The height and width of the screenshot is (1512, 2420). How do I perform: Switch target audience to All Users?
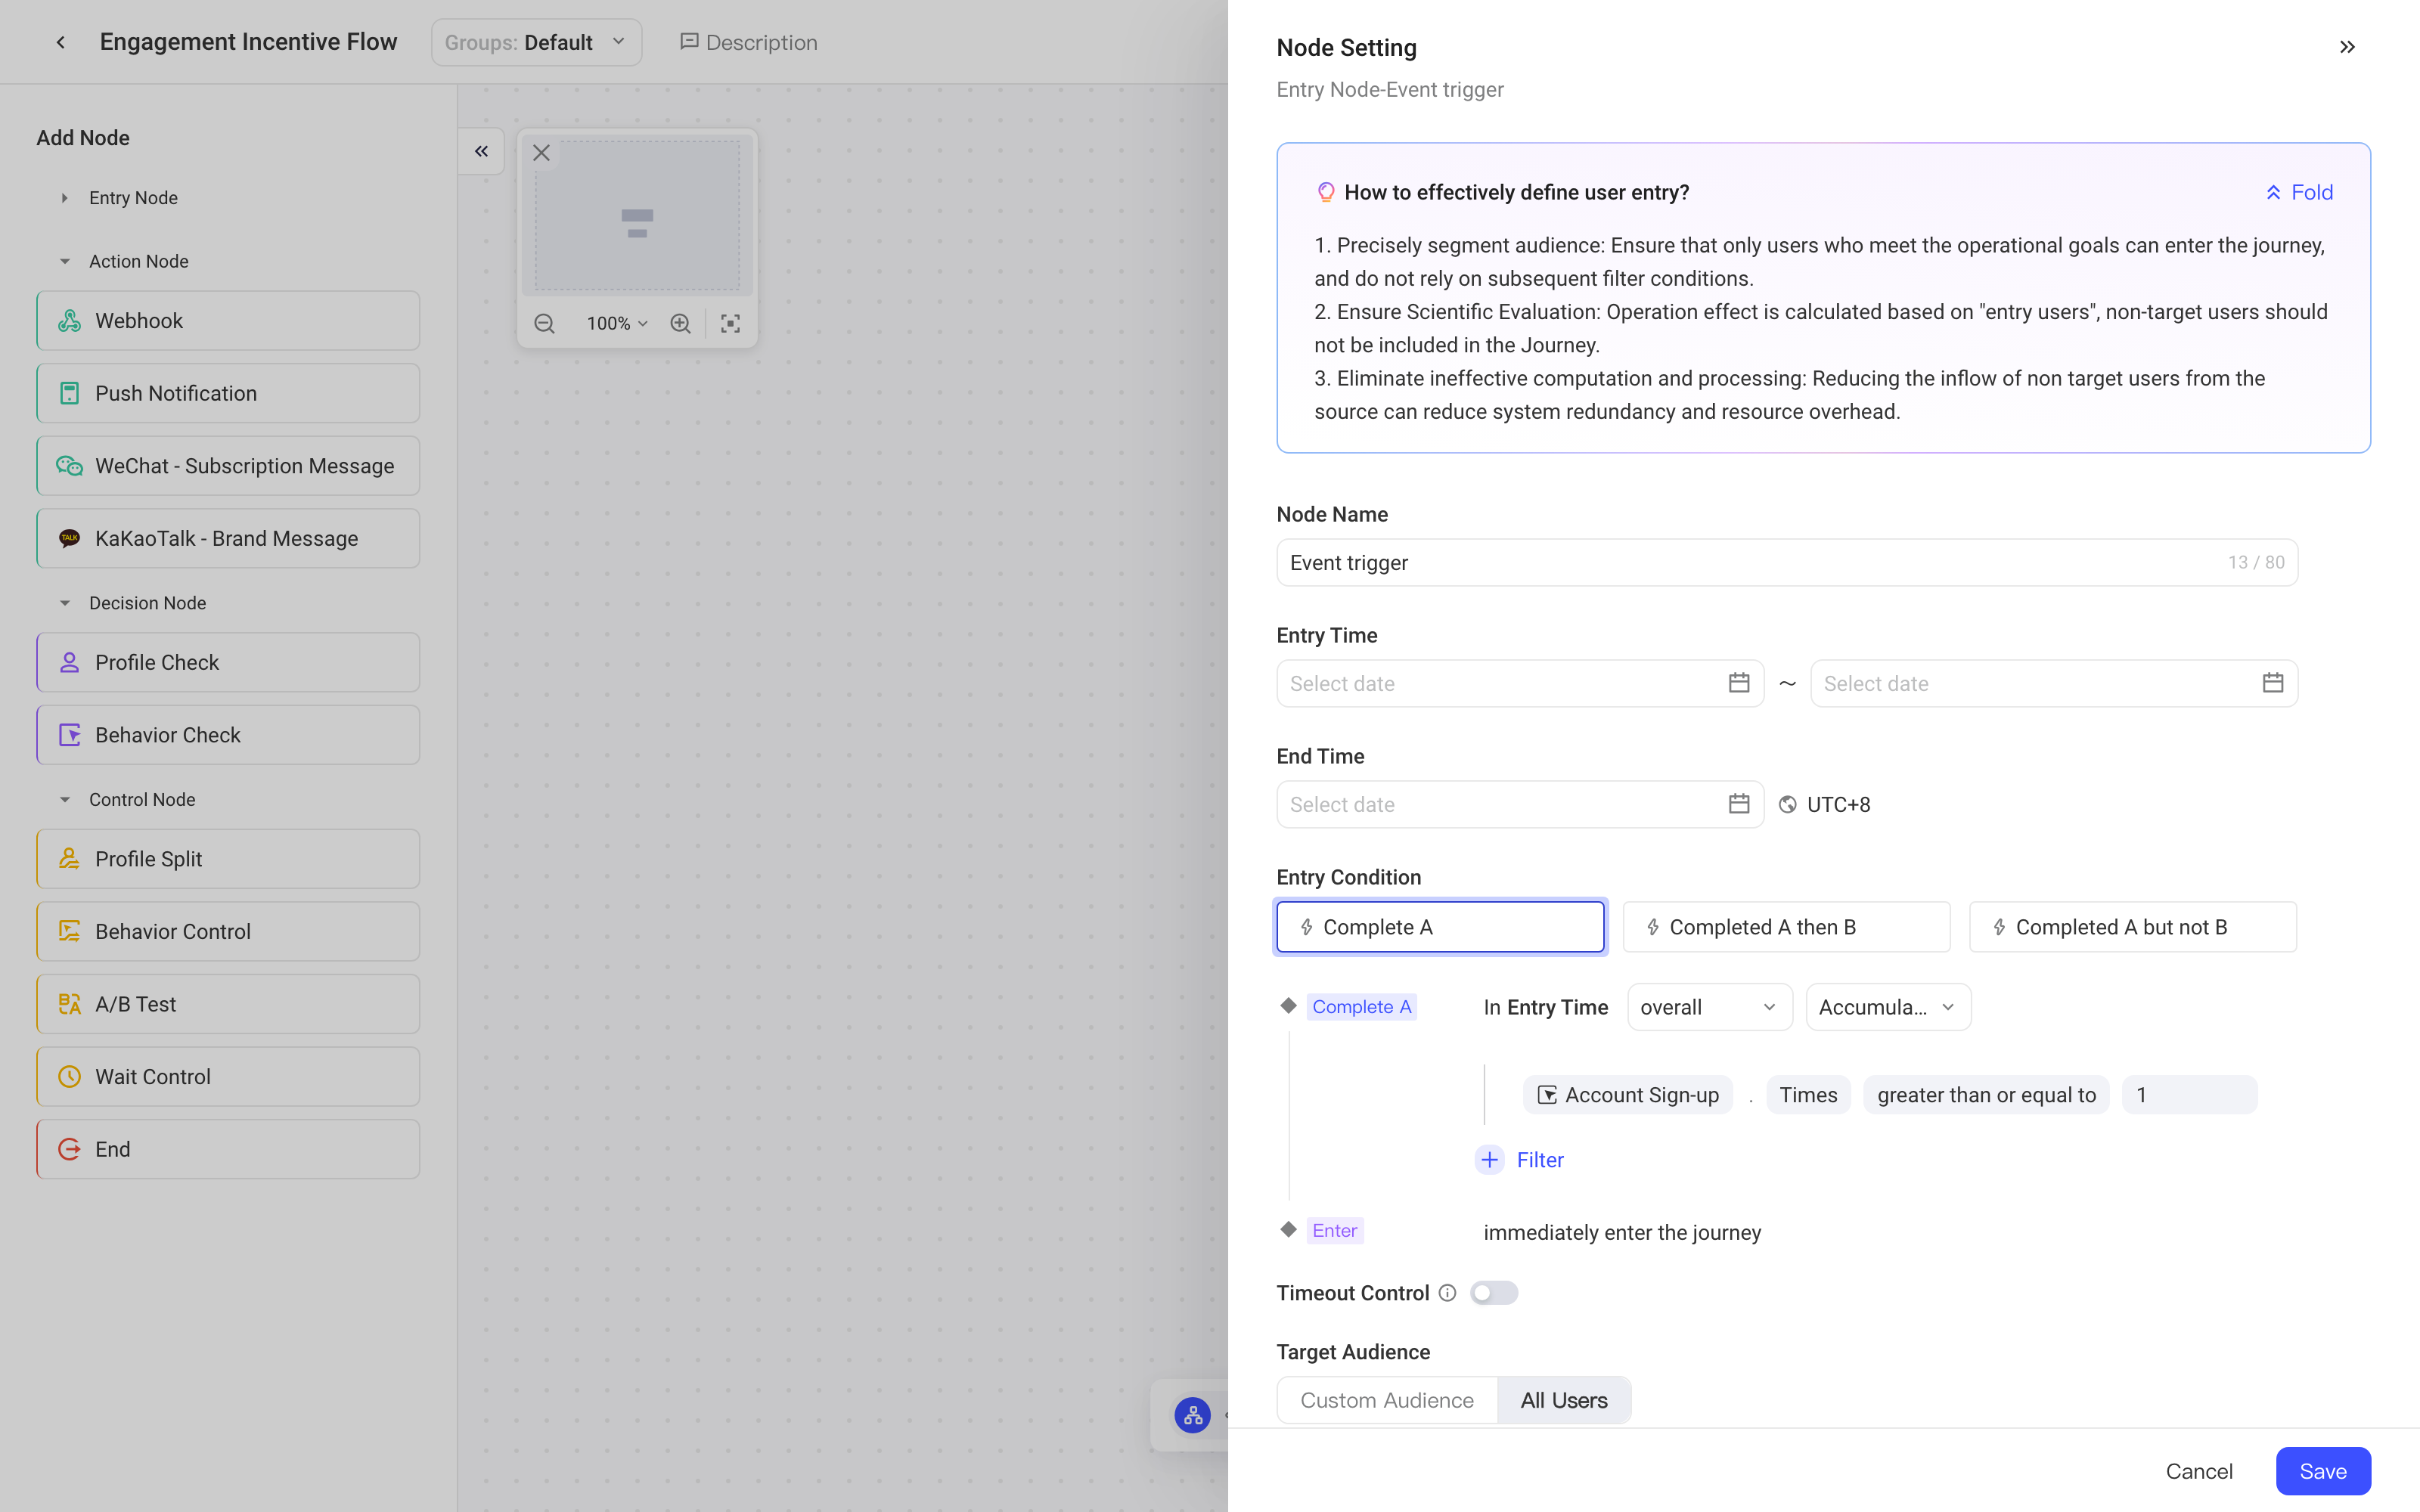pyautogui.click(x=1564, y=1400)
